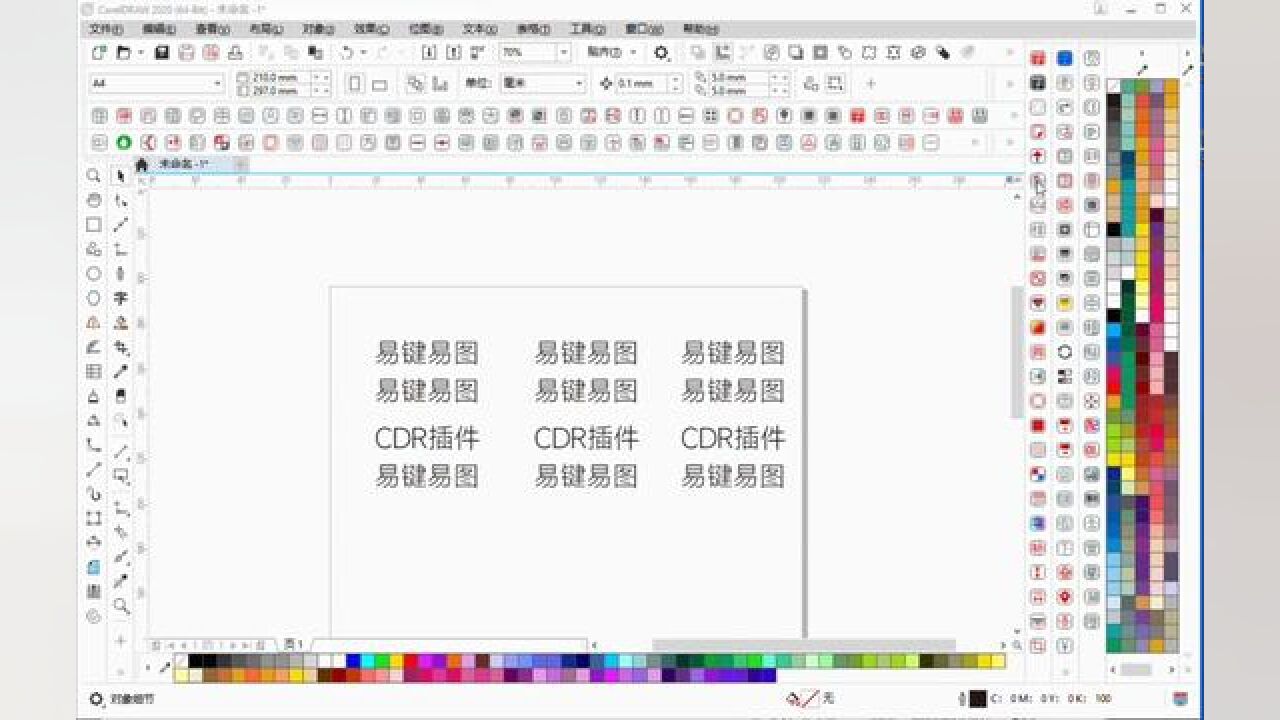Expand the A4 page size dropdown
Image resolution: width=1280 pixels, height=720 pixels.
pyautogui.click(x=217, y=84)
